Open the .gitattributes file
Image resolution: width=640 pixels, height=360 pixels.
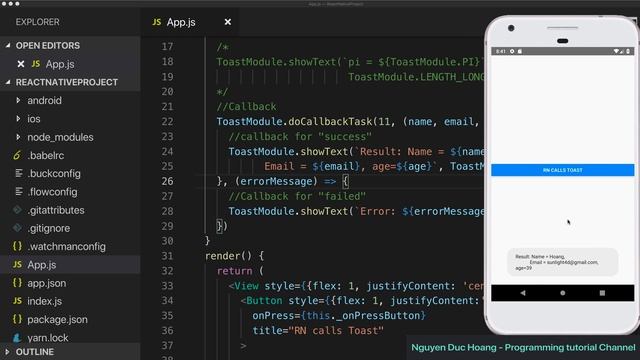point(56,210)
